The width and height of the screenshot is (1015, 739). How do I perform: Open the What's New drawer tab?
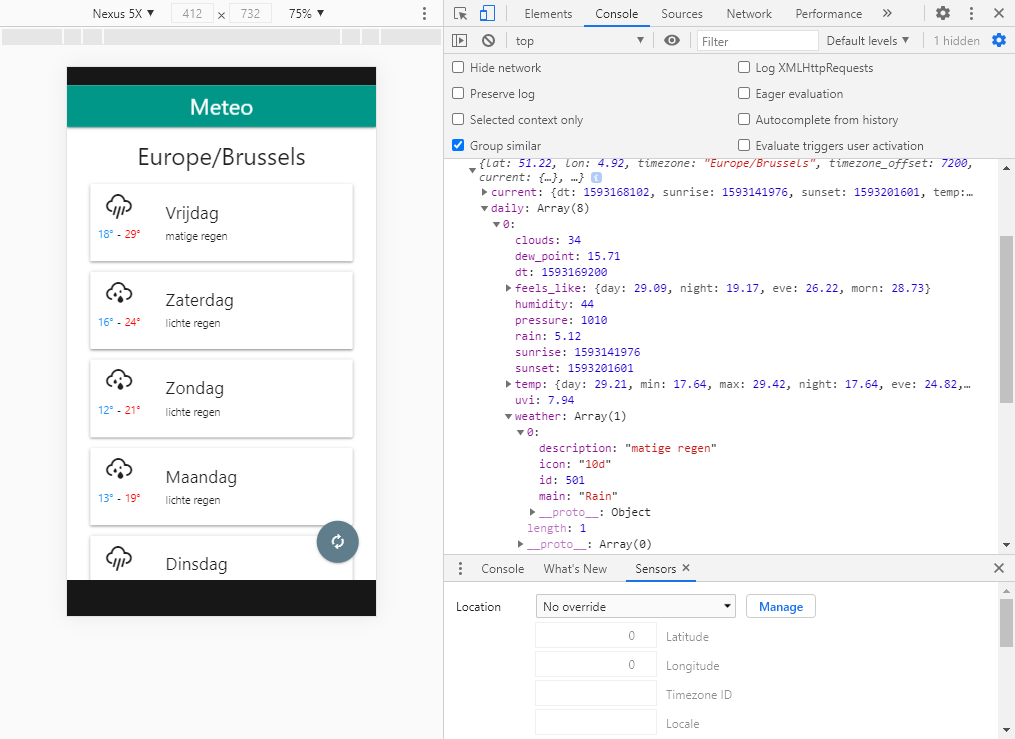(575, 568)
